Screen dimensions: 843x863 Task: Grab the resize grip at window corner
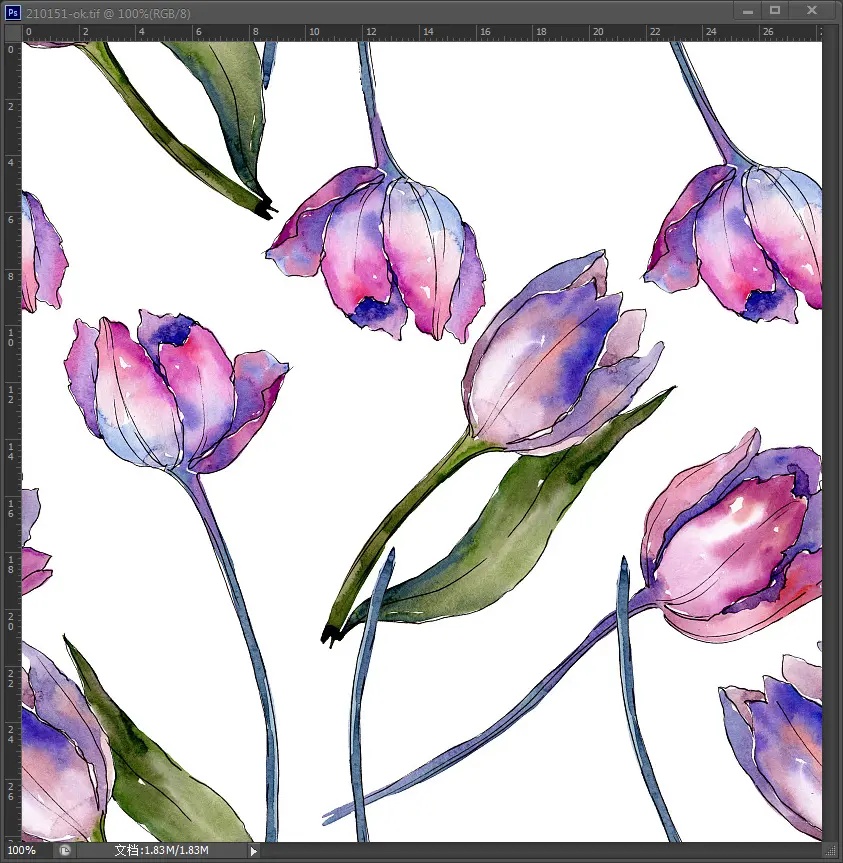(x=829, y=850)
